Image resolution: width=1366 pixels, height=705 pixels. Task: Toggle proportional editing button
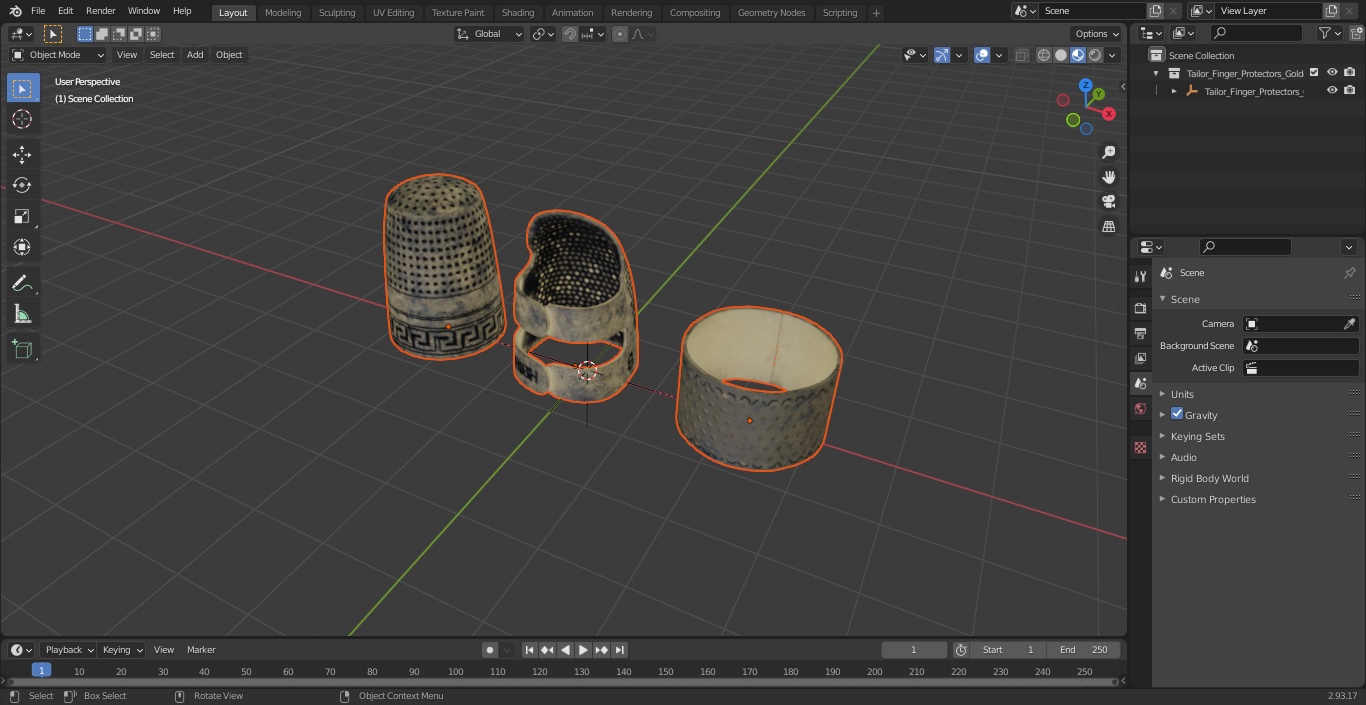point(620,34)
